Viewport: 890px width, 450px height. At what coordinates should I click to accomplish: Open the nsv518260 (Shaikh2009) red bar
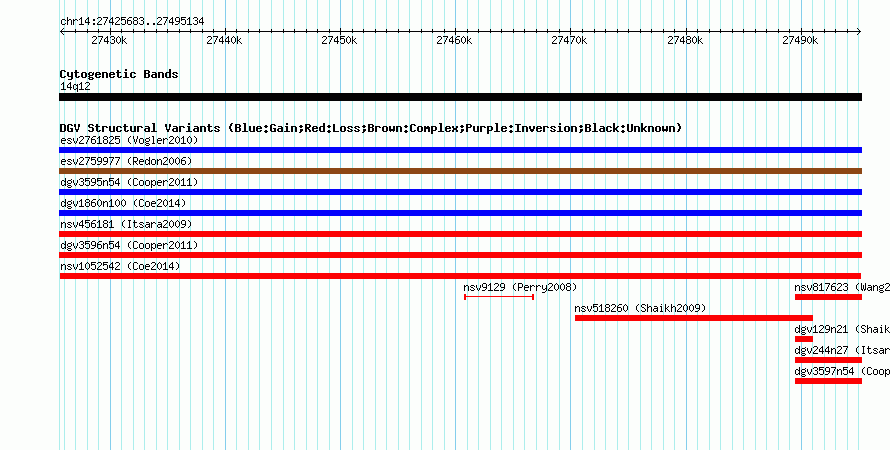tap(694, 318)
